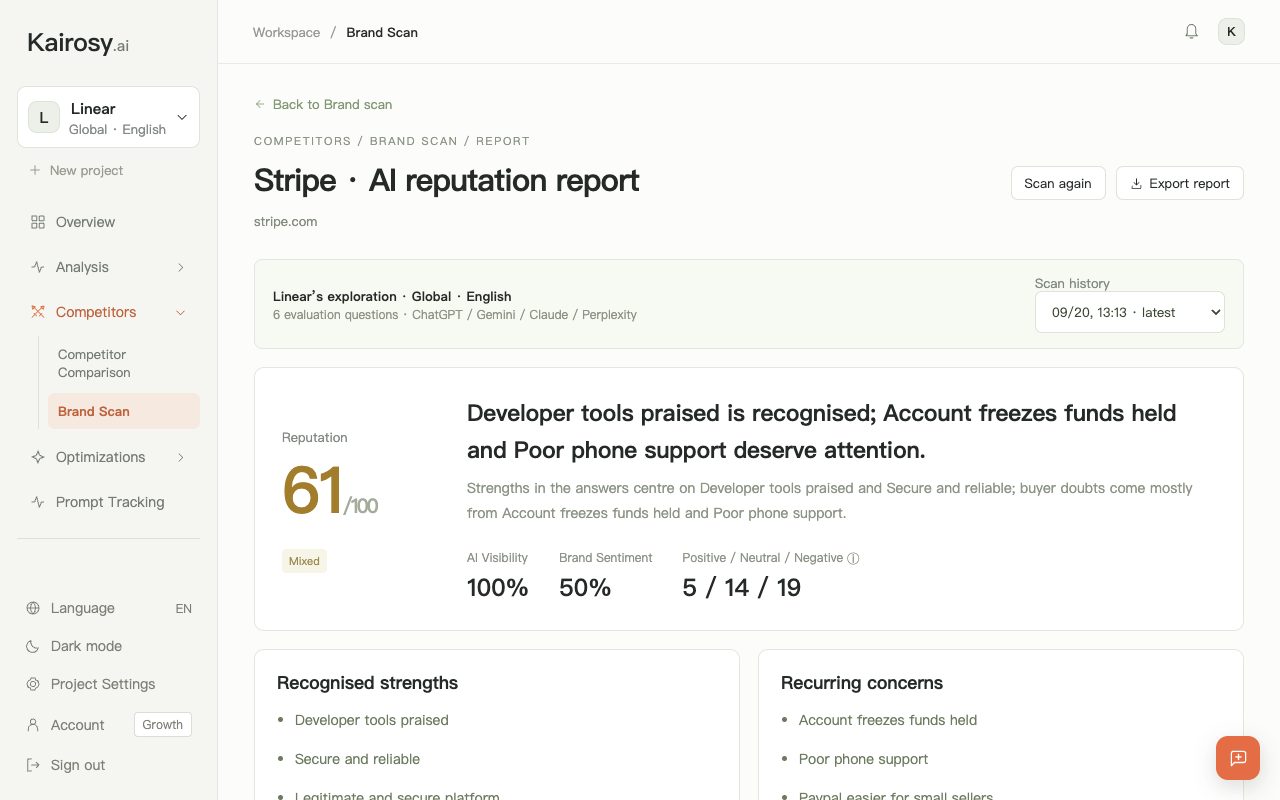The height and width of the screenshot is (800, 1280).
Task: Click the Linear project L avatar
Action: [43, 117]
